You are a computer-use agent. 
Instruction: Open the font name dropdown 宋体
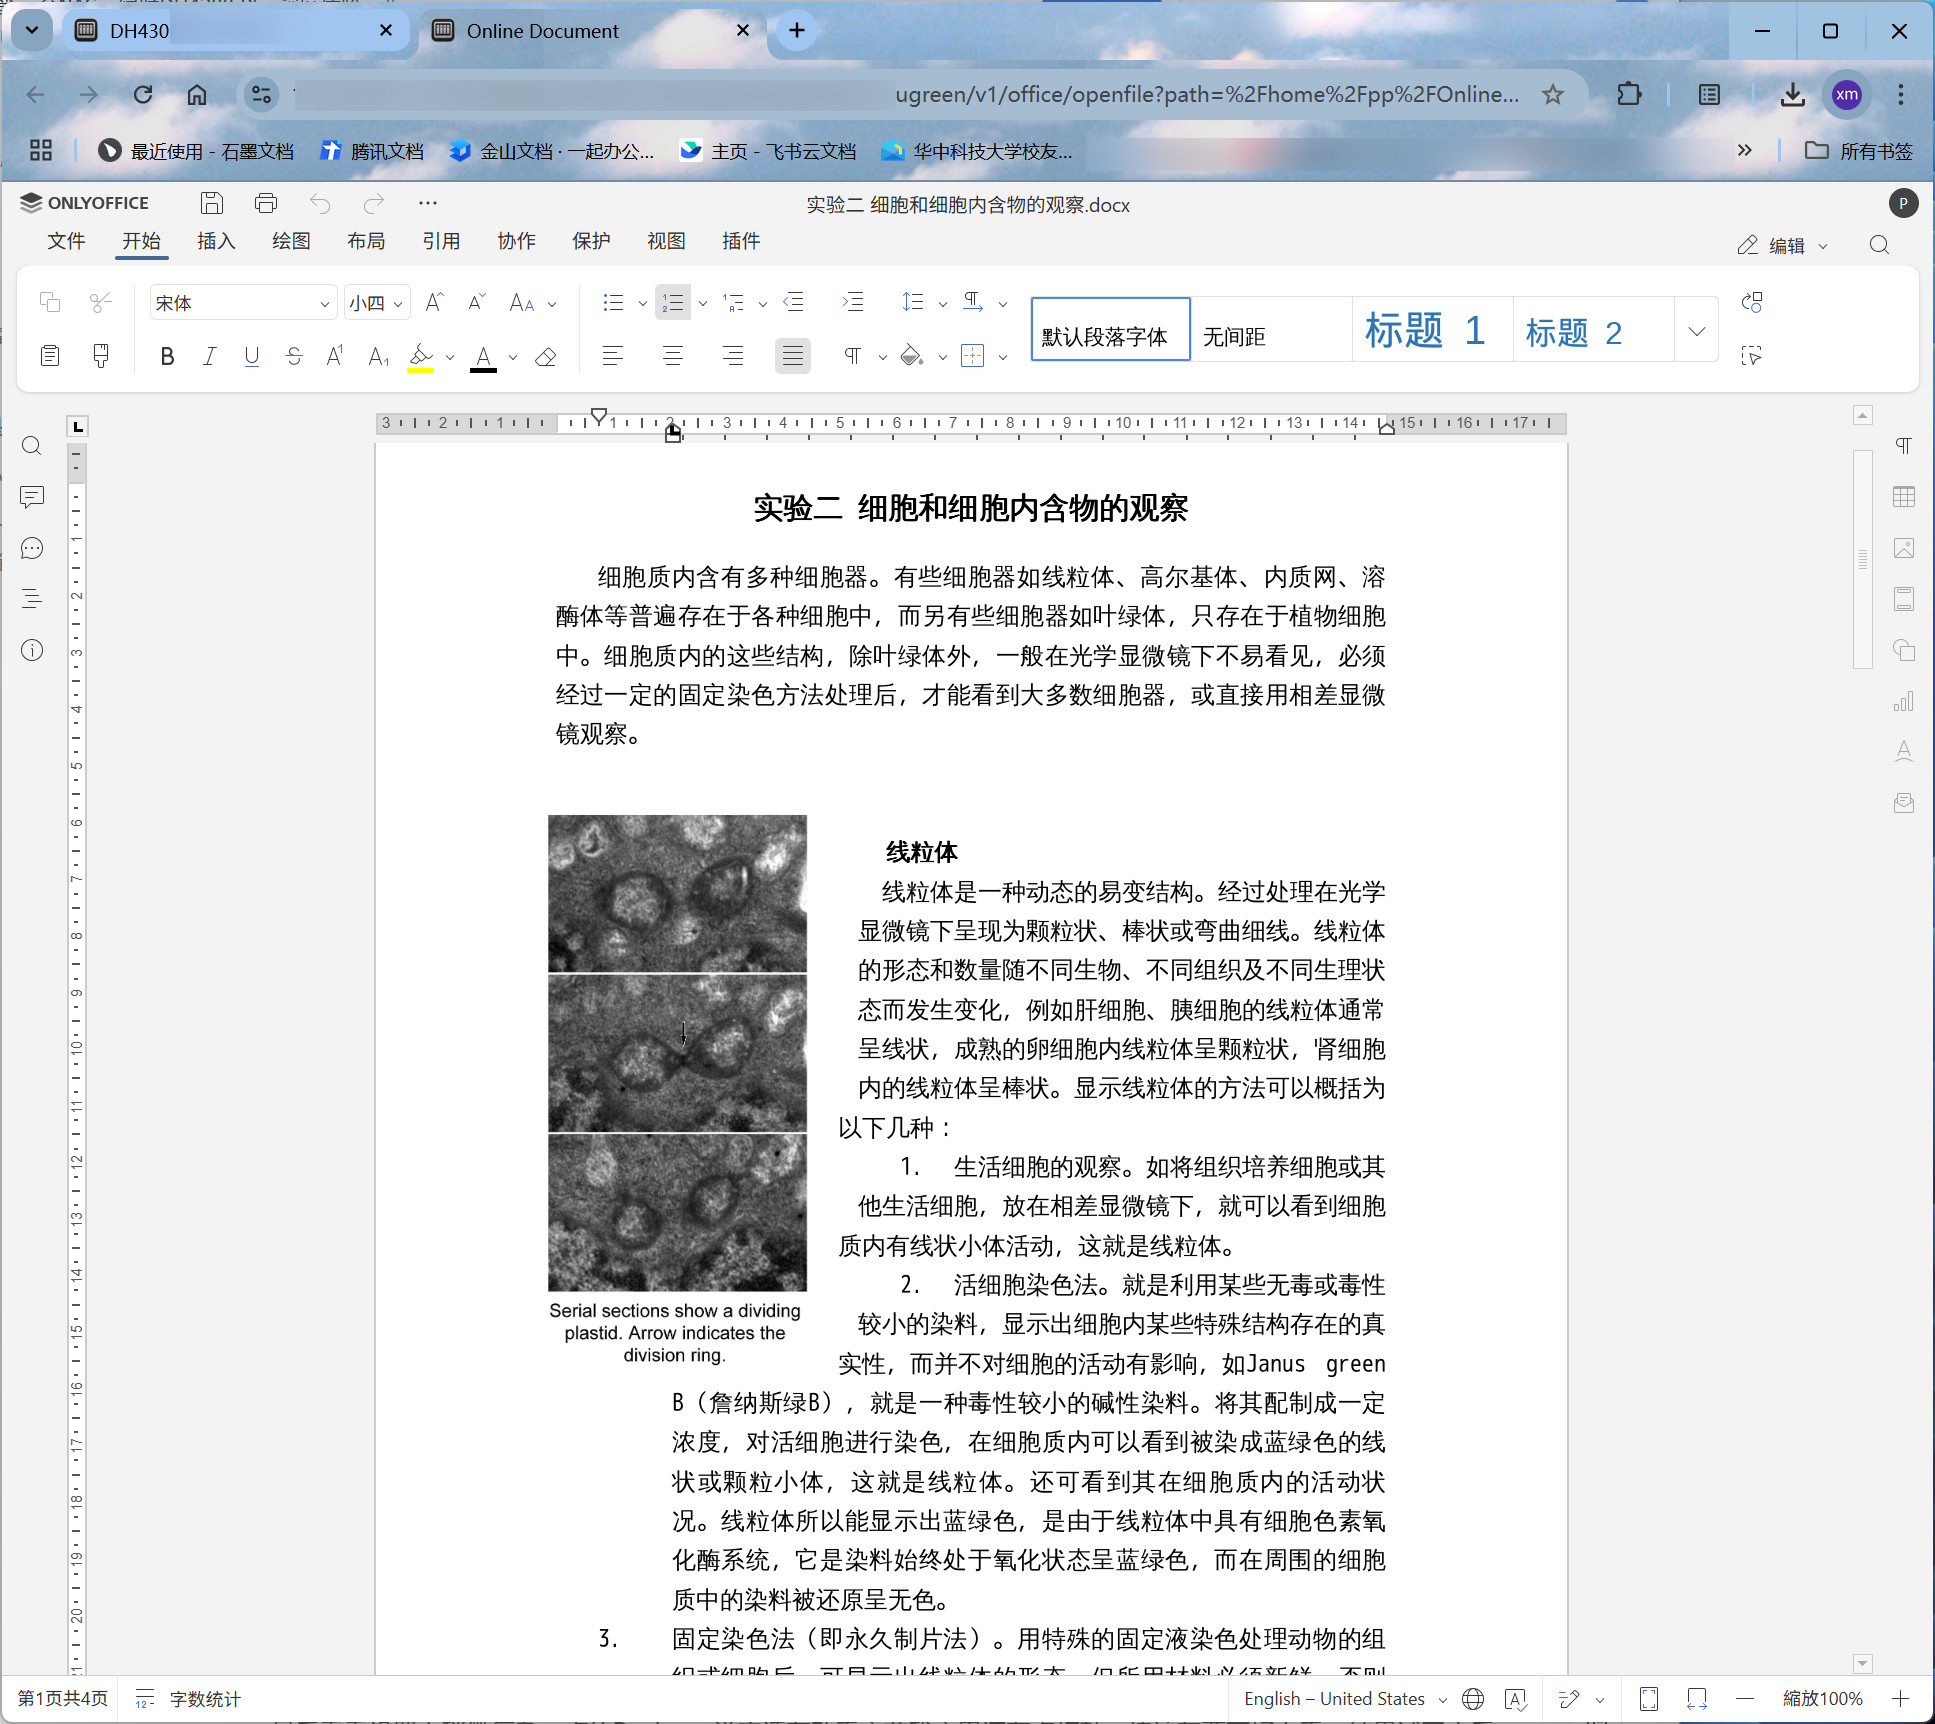tap(324, 303)
